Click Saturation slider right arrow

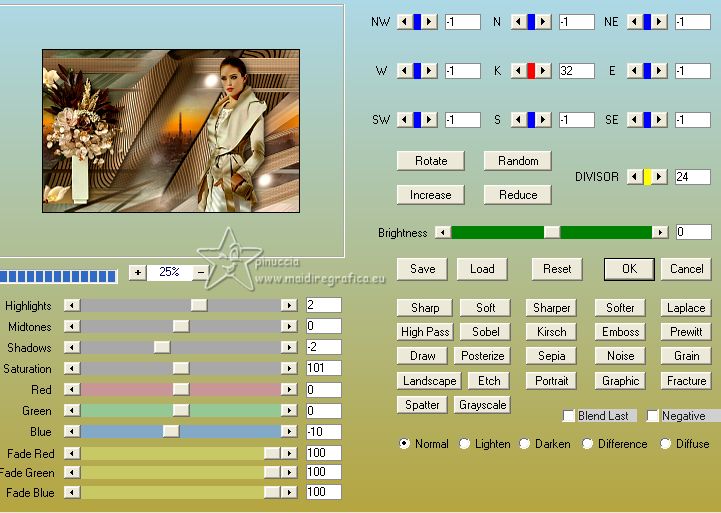click(x=289, y=368)
